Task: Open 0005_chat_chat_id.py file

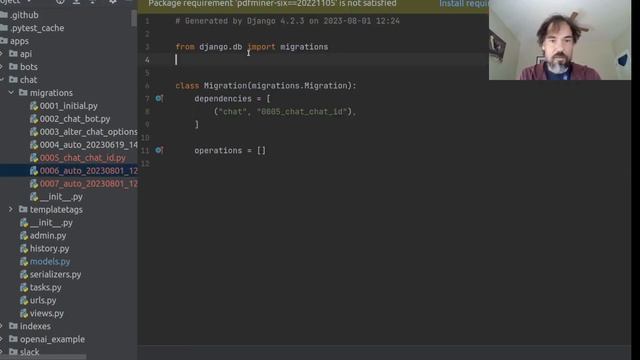Action: pyautogui.click(x=82, y=158)
